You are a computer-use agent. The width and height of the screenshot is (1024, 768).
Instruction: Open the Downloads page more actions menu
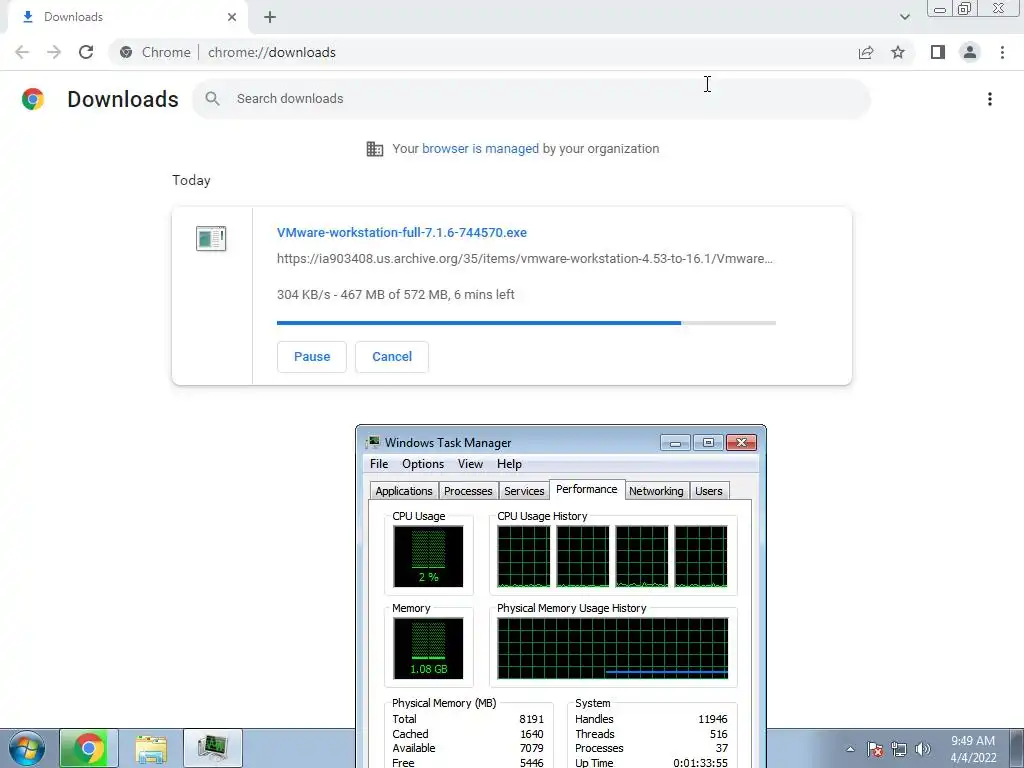click(x=990, y=99)
